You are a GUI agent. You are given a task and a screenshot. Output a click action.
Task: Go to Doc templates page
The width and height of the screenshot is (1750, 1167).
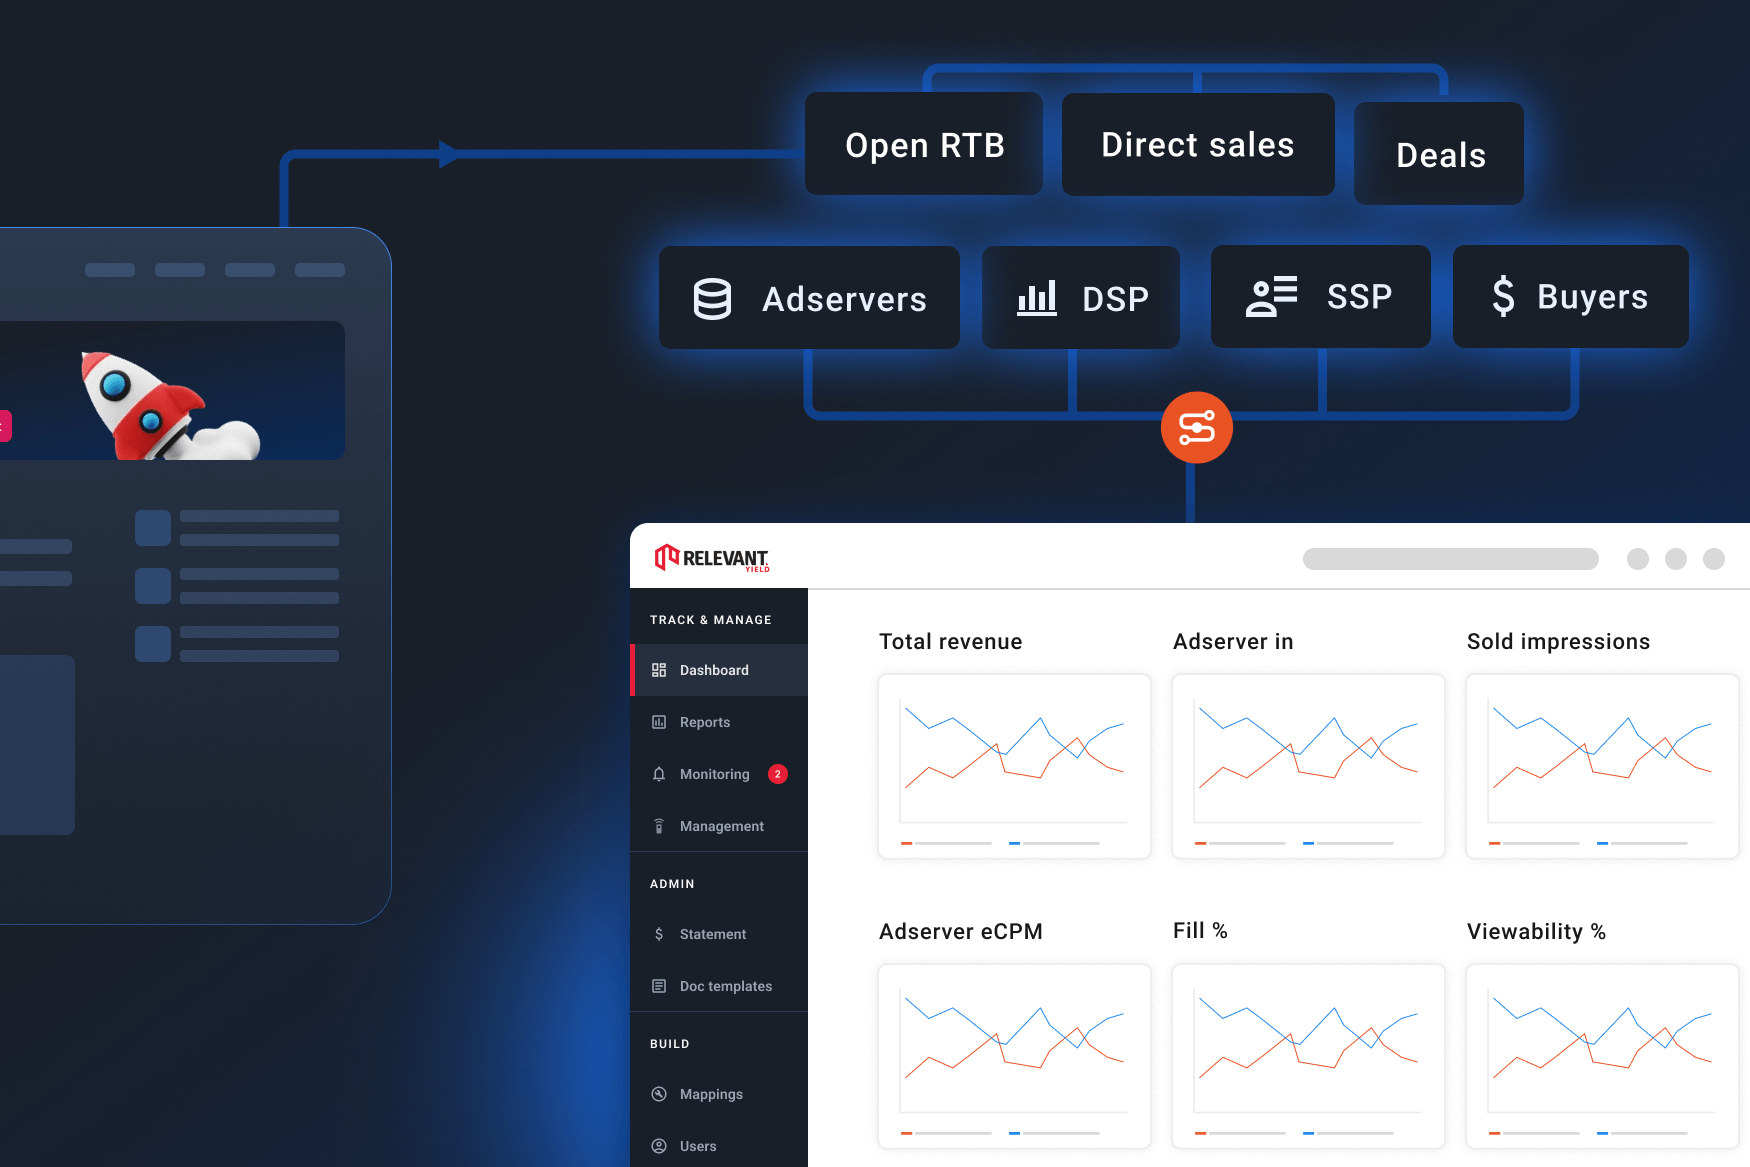[719, 986]
